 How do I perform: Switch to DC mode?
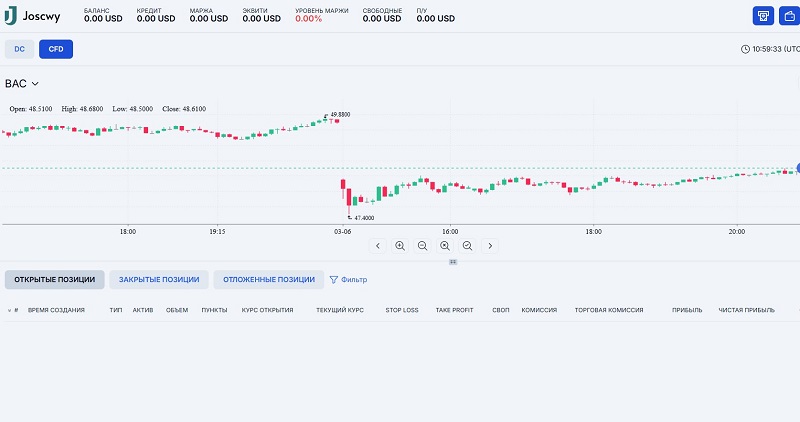(x=19, y=49)
